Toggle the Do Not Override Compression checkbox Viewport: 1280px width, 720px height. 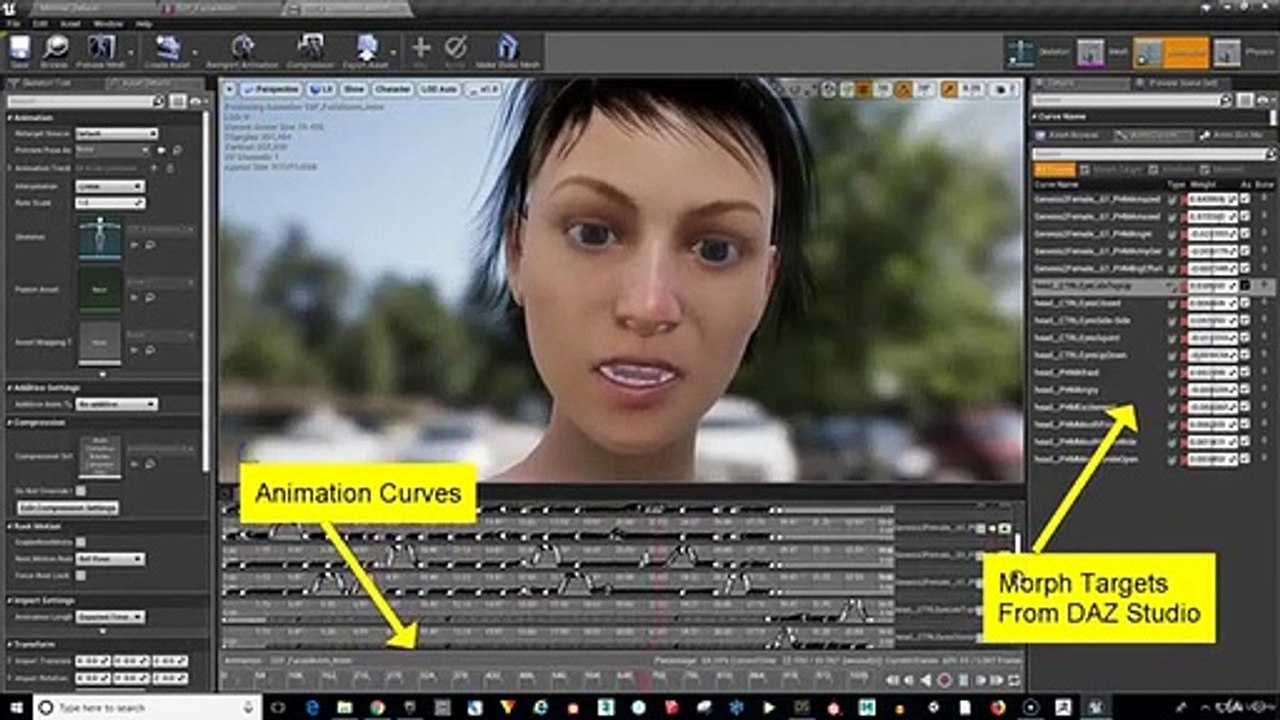(x=81, y=491)
